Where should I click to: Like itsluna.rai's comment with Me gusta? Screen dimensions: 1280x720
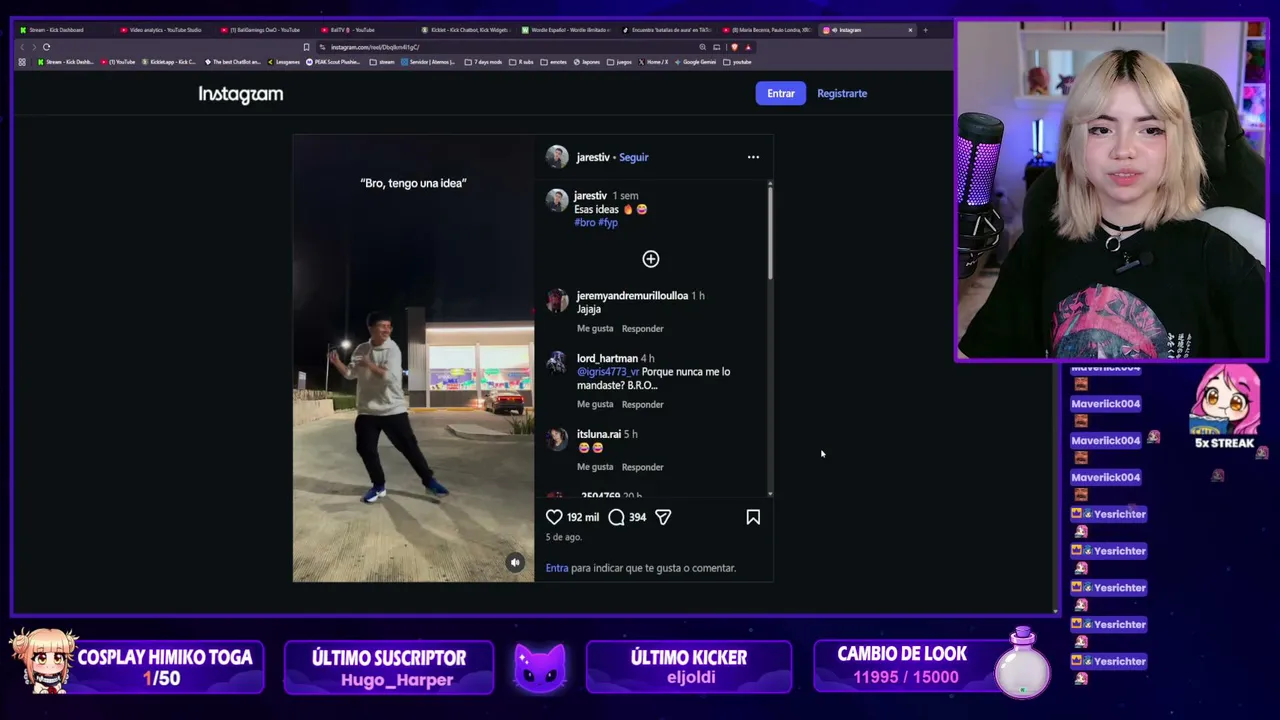tap(595, 467)
